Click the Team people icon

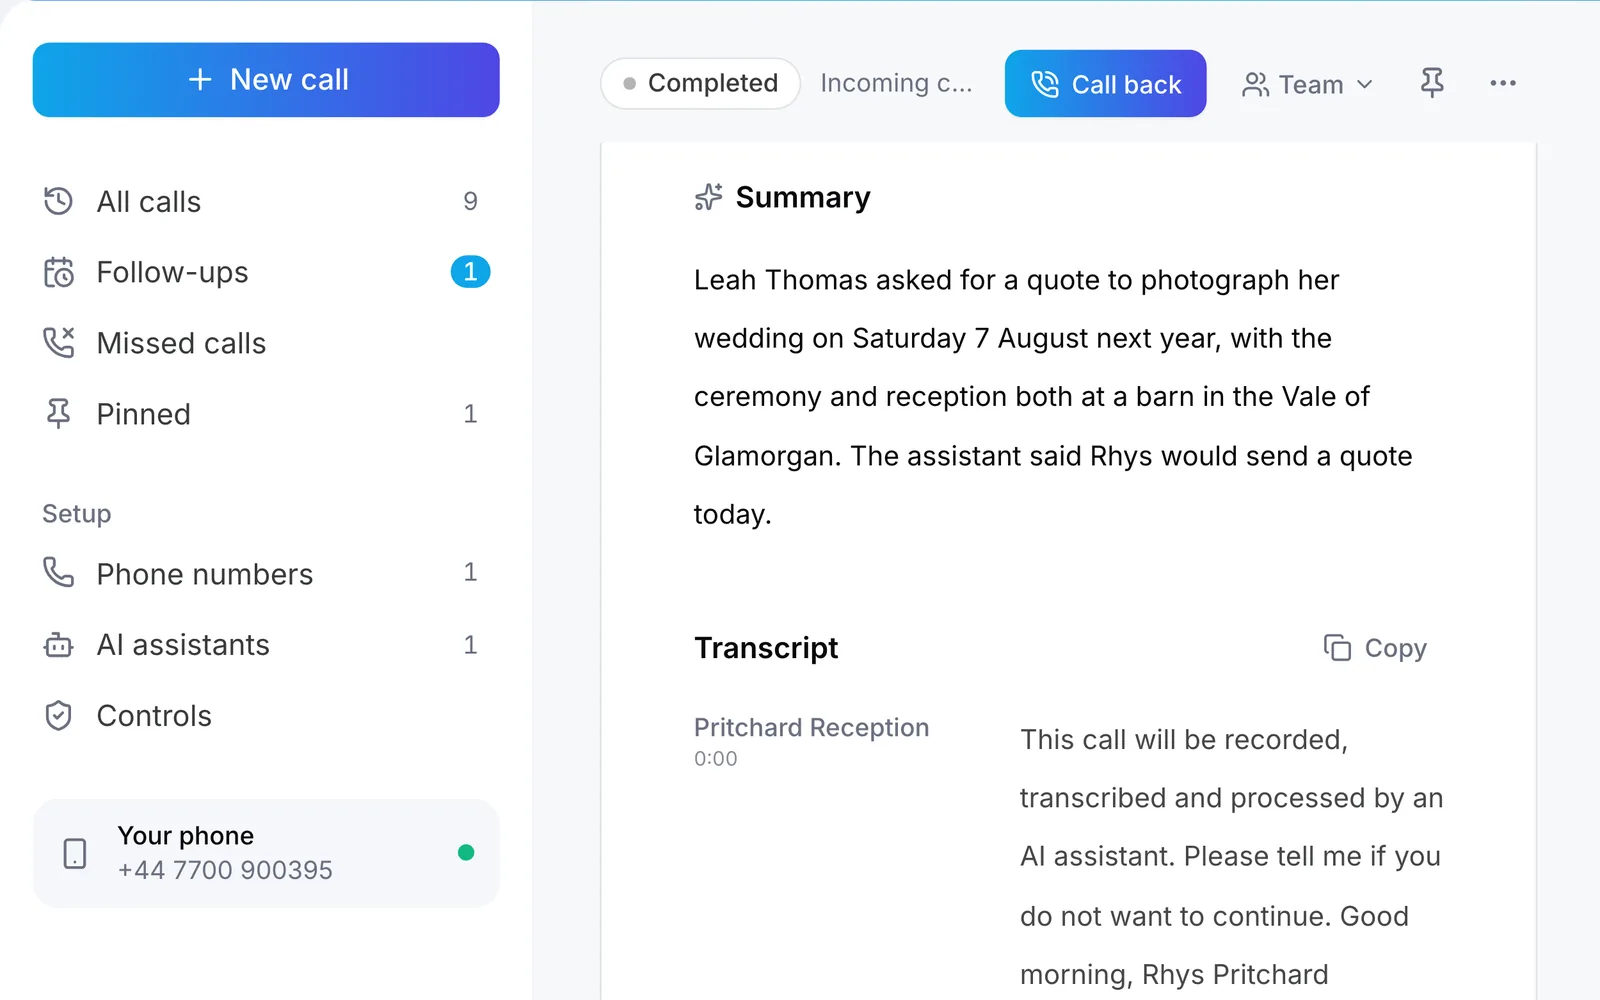(x=1256, y=85)
